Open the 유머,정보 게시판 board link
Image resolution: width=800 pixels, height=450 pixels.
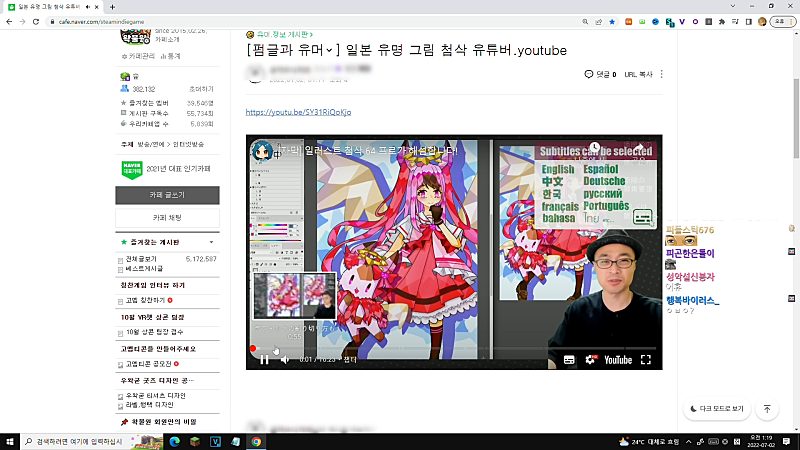(284, 34)
